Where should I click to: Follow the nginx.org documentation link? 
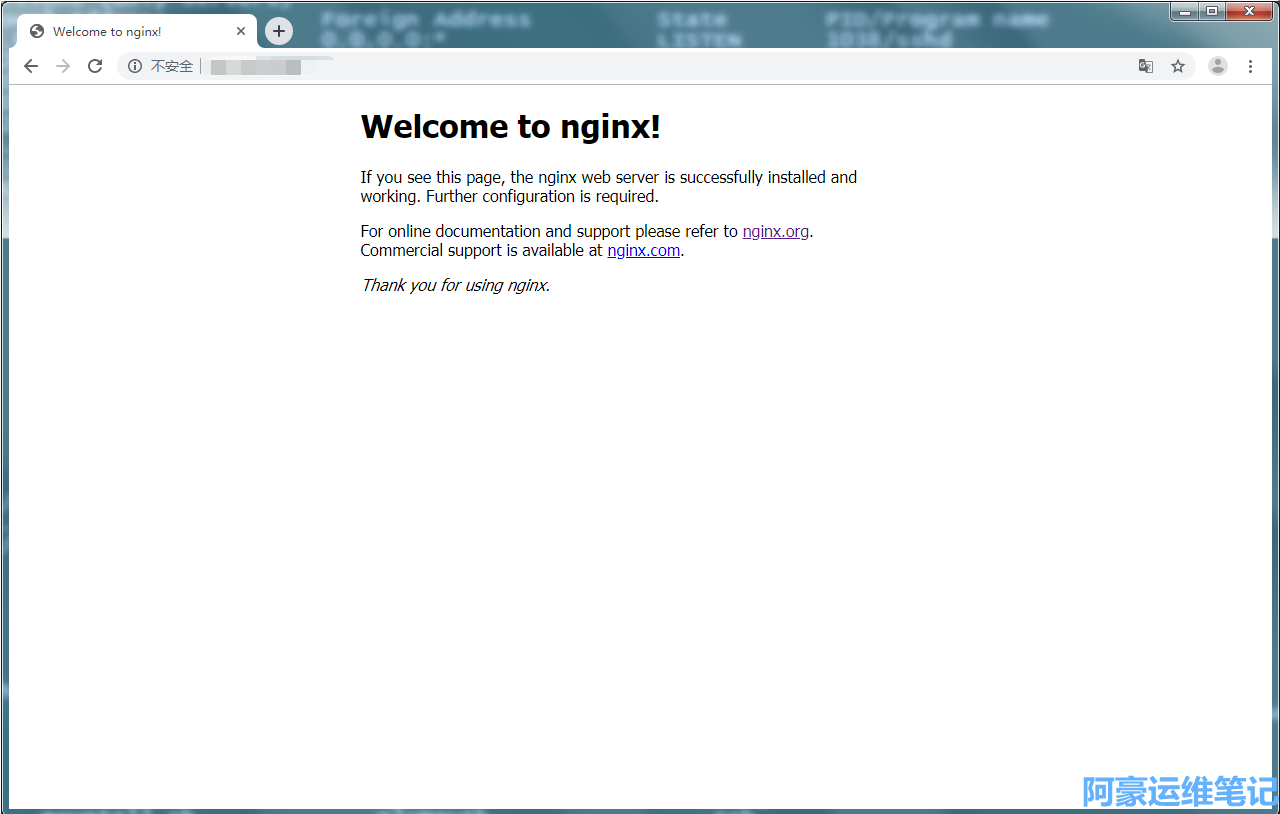[775, 231]
